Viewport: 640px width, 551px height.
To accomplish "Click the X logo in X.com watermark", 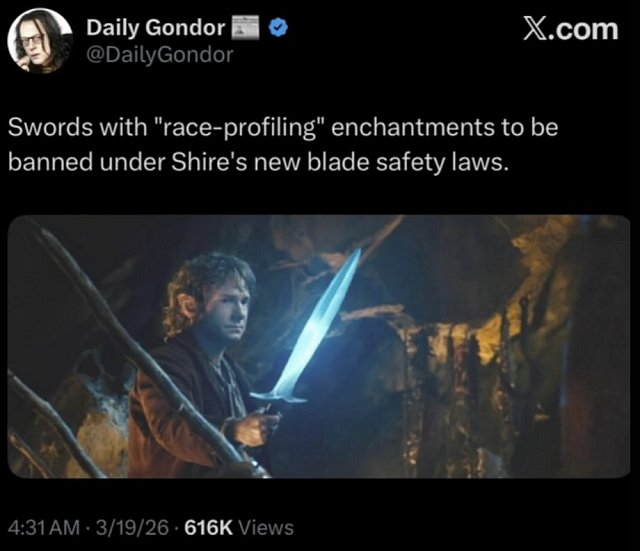I will point(534,30).
